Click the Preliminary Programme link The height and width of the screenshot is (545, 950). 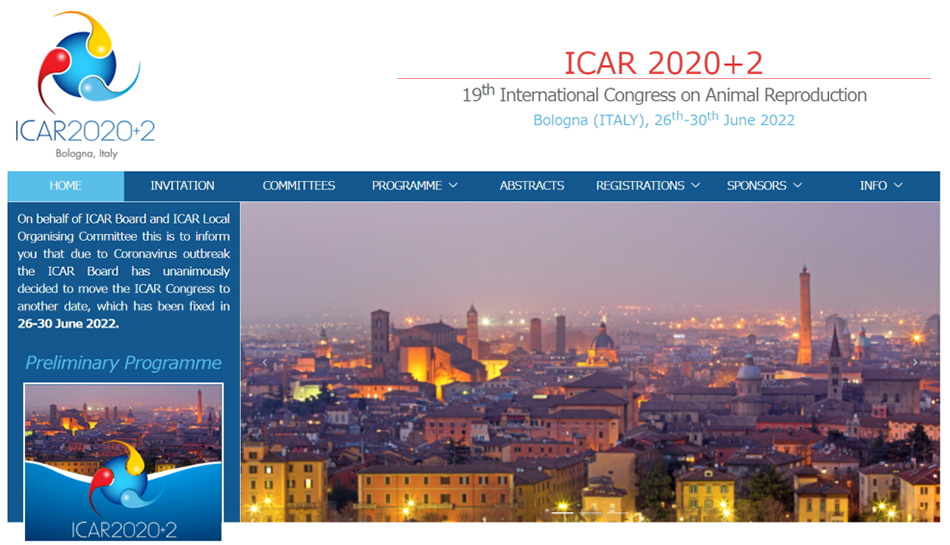tap(123, 363)
